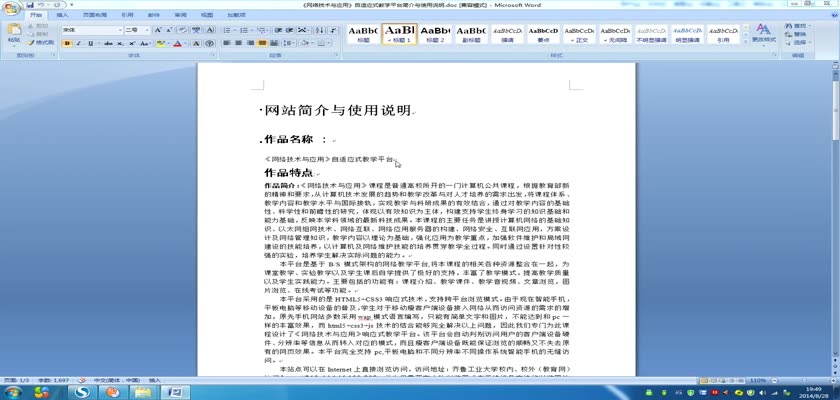
Task: Click 查找 (Find) in the editing group
Action: (799, 26)
